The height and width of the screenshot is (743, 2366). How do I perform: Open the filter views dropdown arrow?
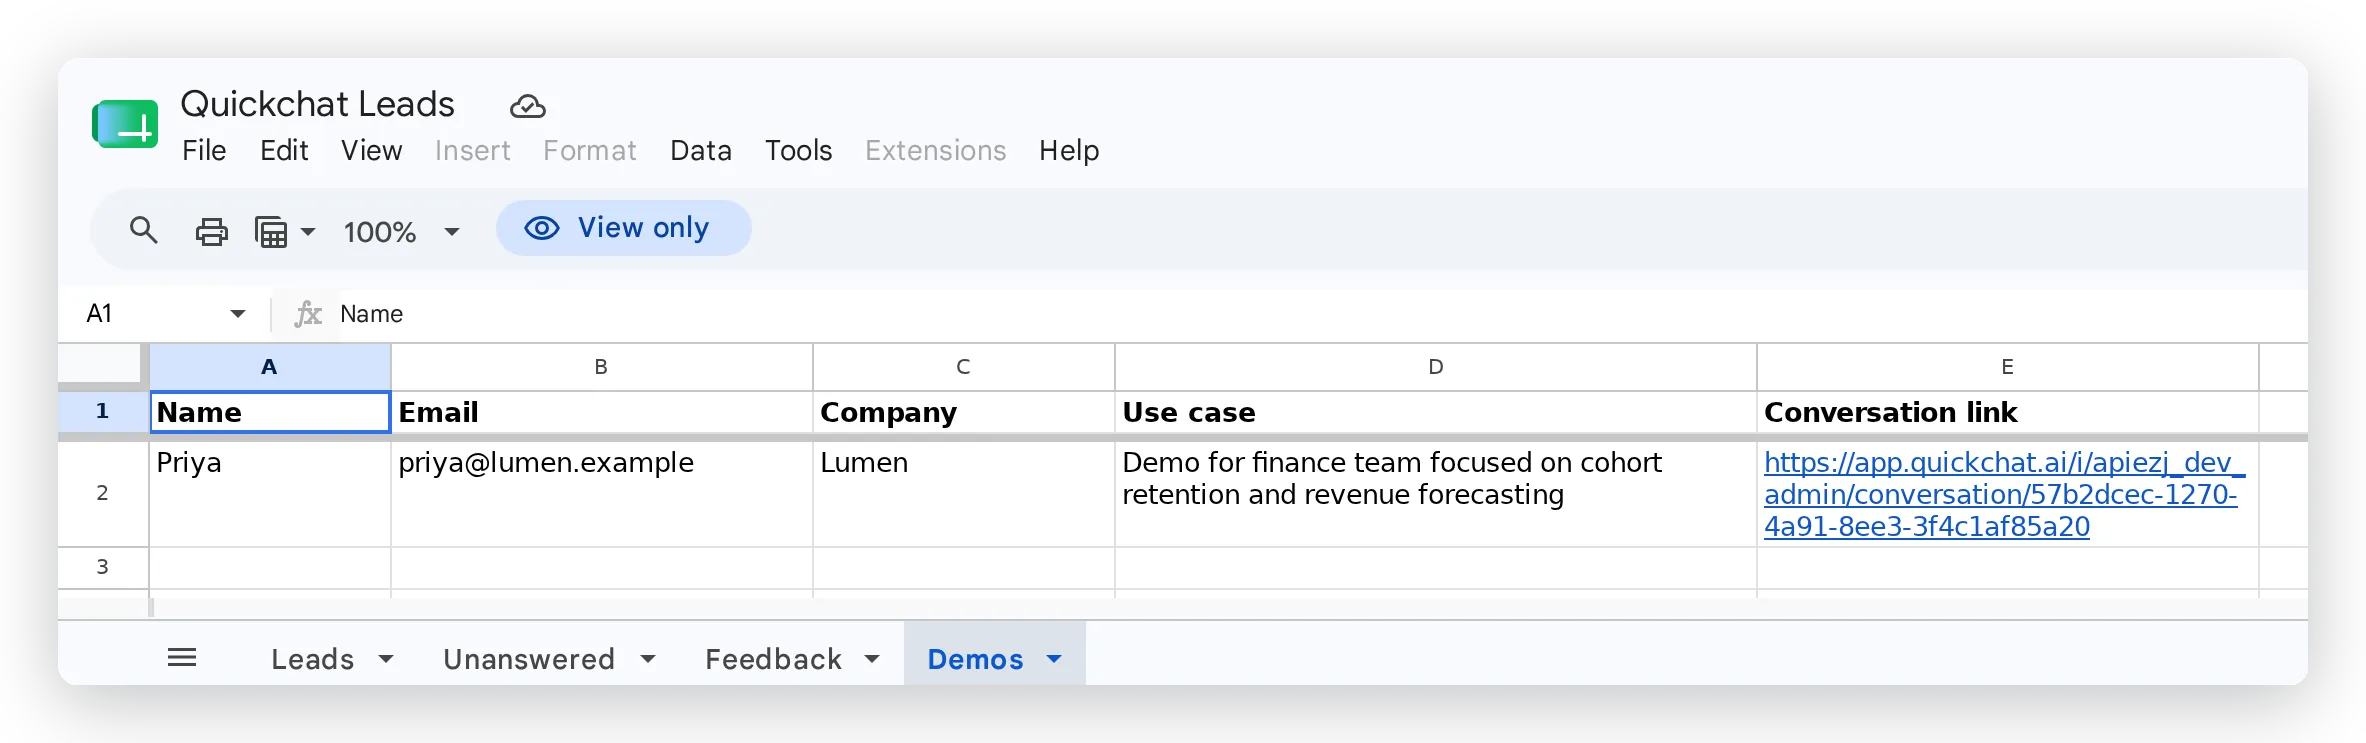(308, 232)
